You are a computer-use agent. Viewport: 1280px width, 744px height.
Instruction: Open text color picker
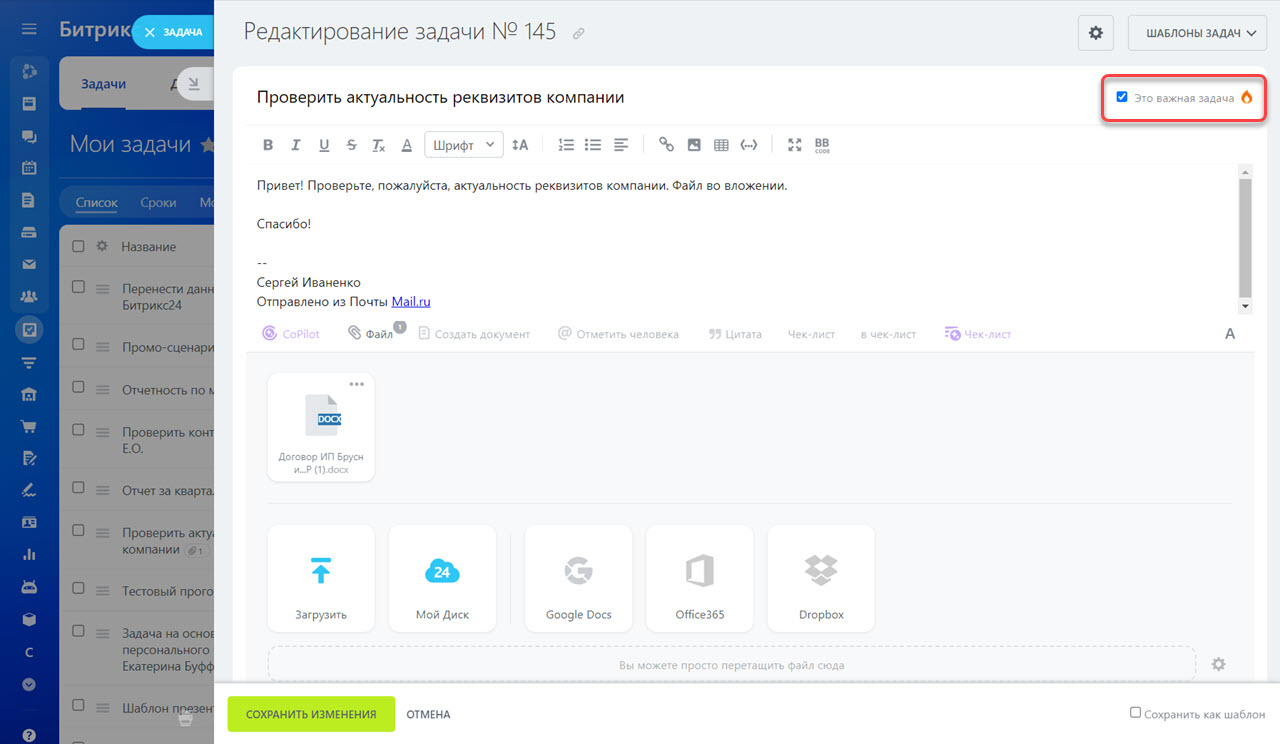coord(407,145)
